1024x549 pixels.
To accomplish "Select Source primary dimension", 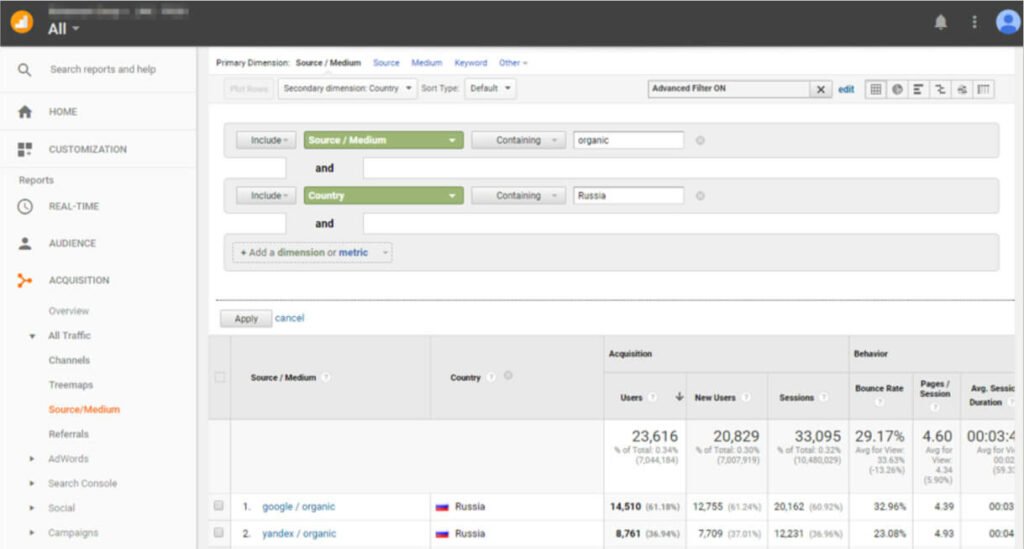I will 386,63.
